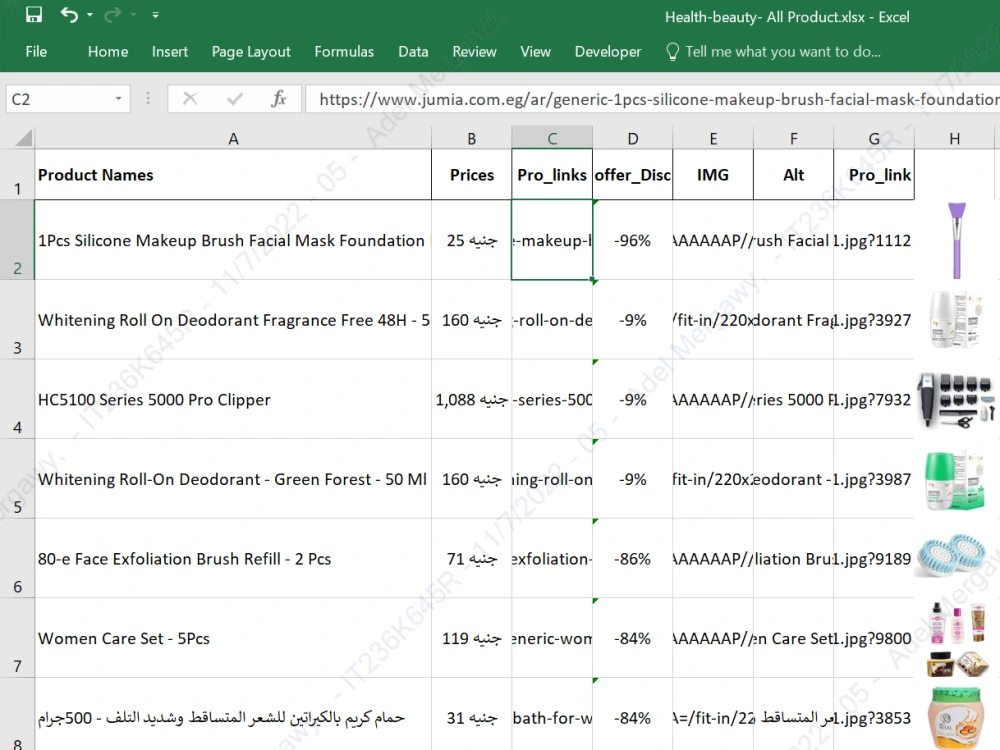Click the hair clipper product thumbnail

point(954,399)
